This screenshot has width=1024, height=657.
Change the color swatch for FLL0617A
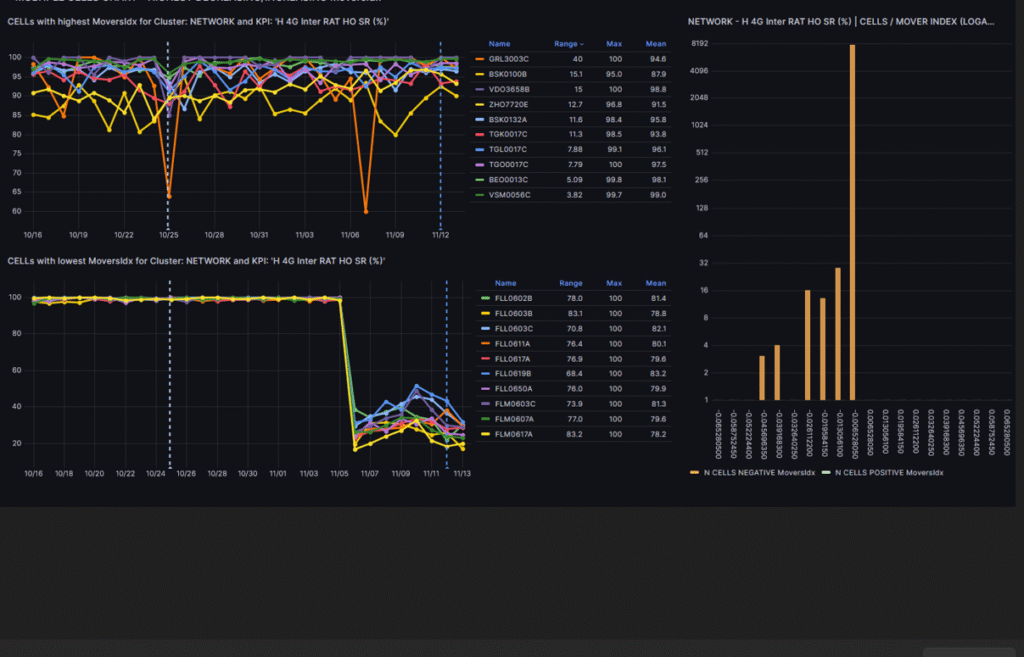pyautogui.click(x=484, y=358)
